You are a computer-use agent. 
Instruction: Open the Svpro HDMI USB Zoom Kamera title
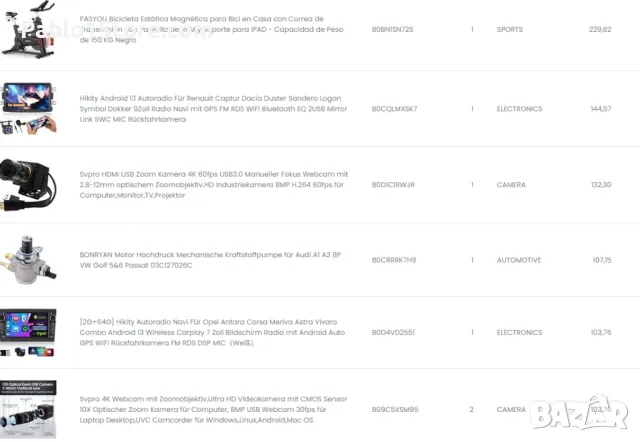(214, 184)
